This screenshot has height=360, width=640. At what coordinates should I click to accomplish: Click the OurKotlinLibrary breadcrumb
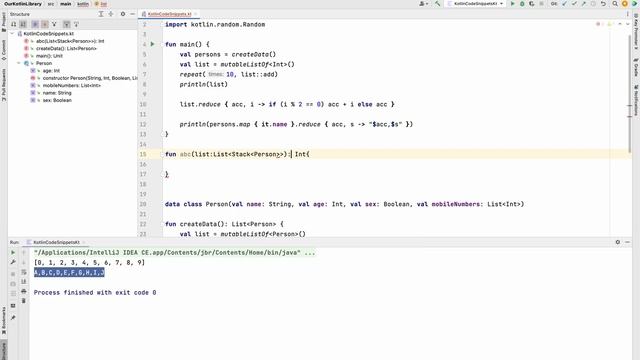23,4
